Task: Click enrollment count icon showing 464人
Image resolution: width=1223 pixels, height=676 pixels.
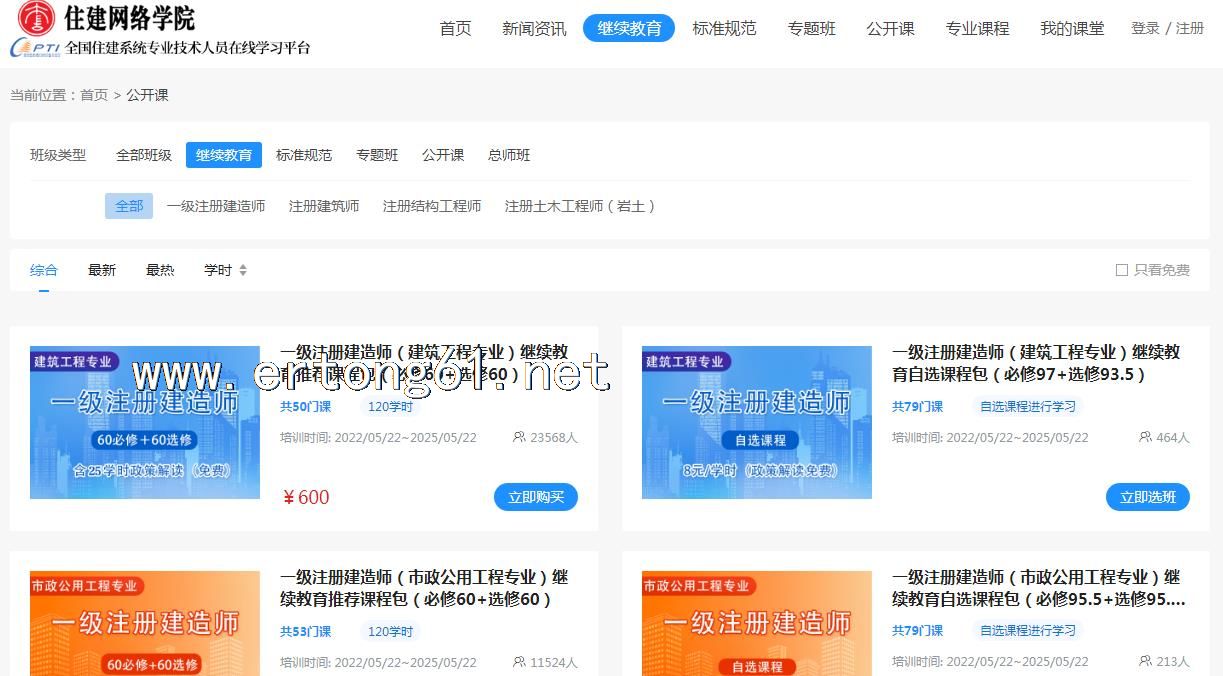Action: pos(1145,437)
